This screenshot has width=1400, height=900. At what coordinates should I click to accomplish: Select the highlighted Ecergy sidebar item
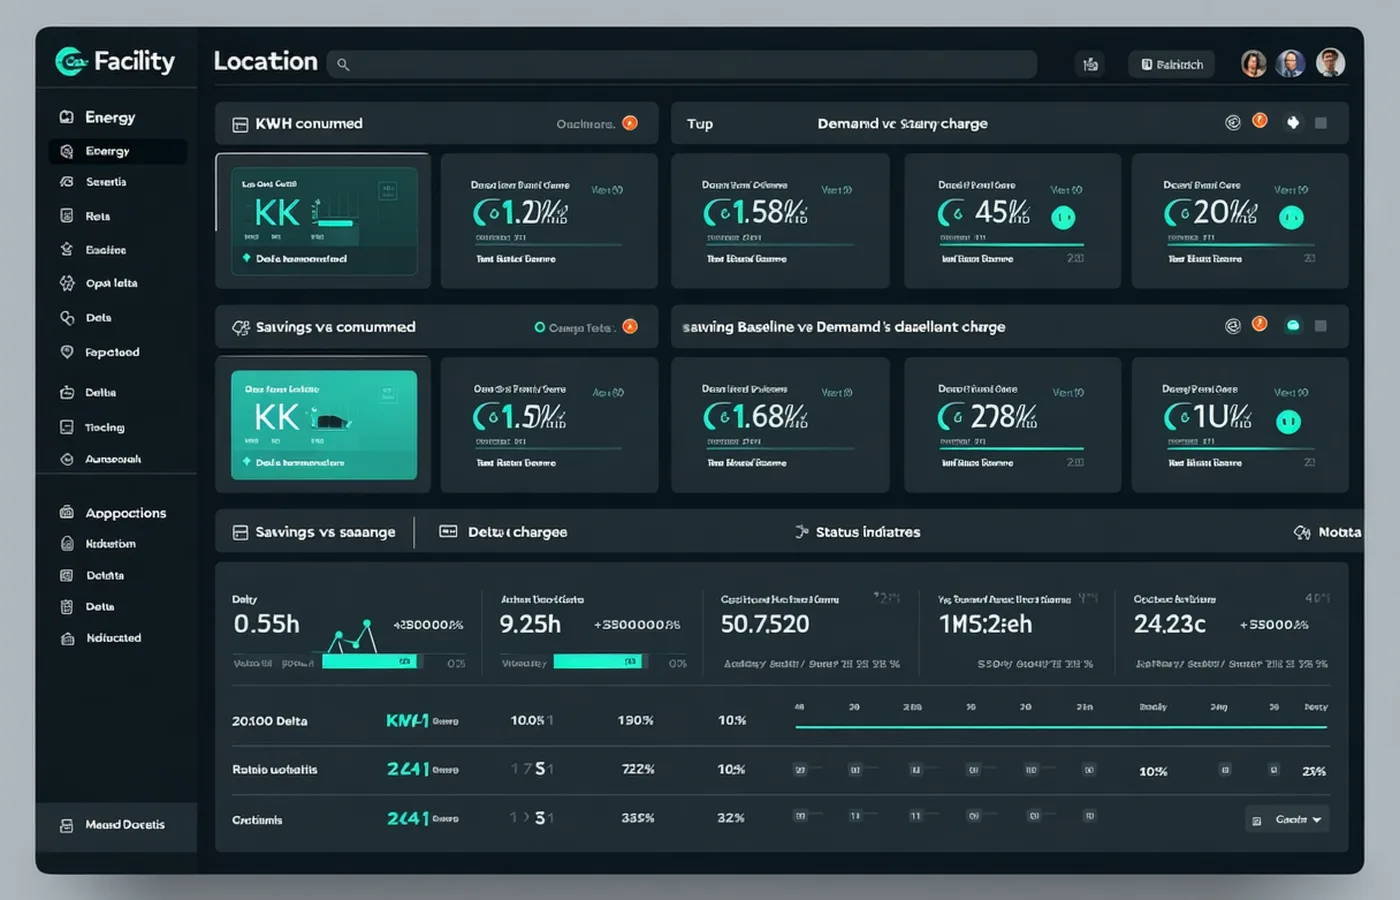(117, 151)
